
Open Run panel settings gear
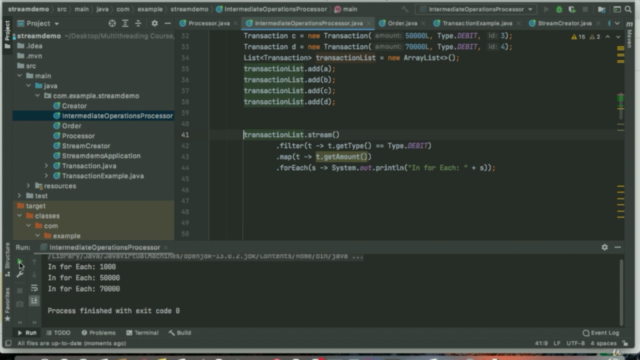[x=604, y=247]
